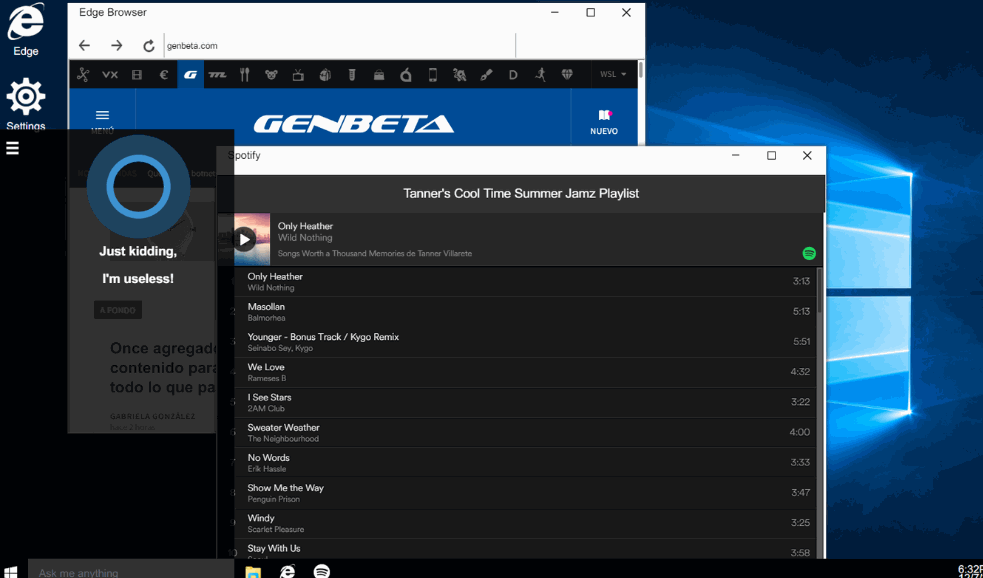983x578 pixels.
Task: Open the euro sign icon in site bar
Action: (x=164, y=75)
